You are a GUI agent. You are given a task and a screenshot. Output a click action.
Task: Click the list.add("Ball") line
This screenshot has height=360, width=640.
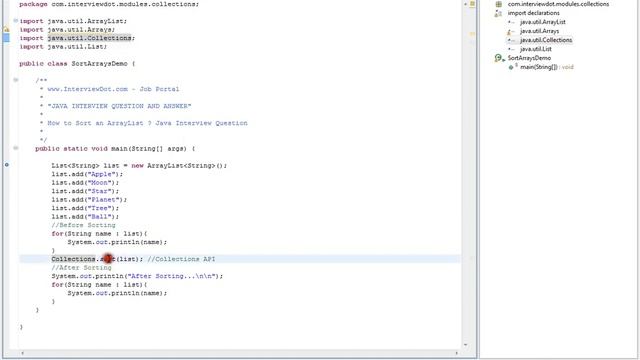pyautogui.click(x=85, y=217)
